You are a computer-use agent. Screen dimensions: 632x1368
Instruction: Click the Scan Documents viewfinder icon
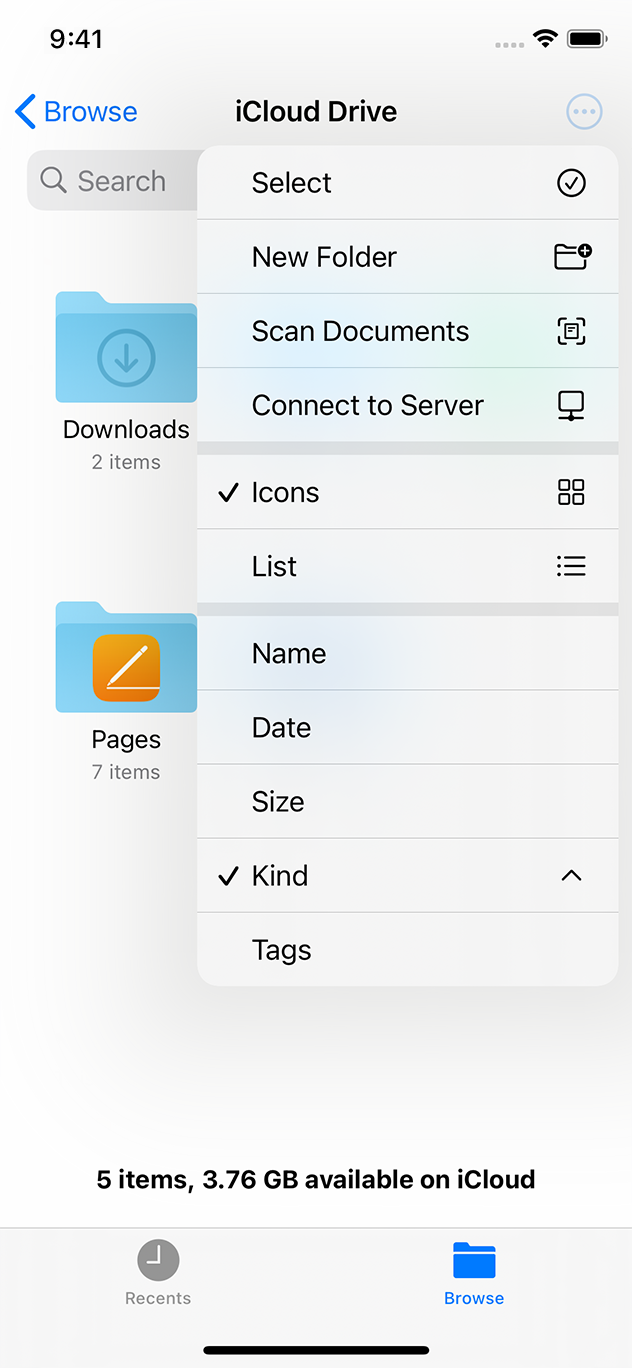coord(571,331)
